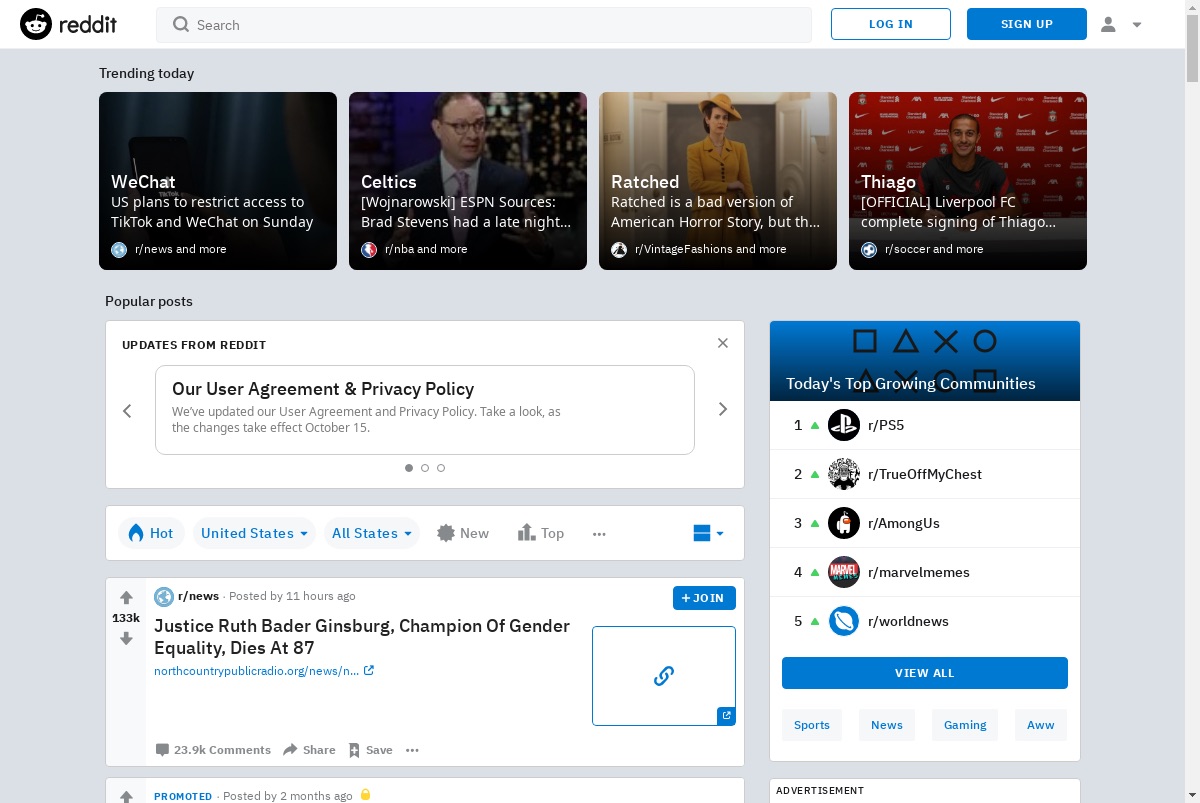Go to next update with right chevron

[x=723, y=409]
